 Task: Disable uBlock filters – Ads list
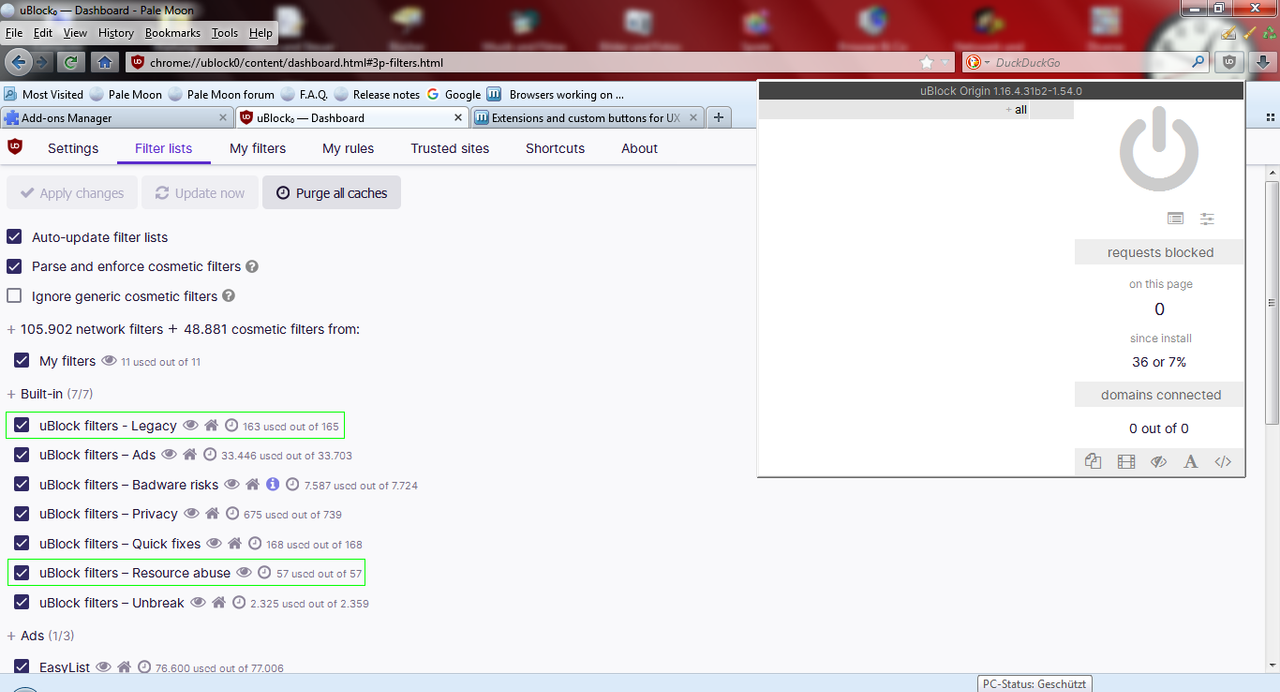click(22, 455)
